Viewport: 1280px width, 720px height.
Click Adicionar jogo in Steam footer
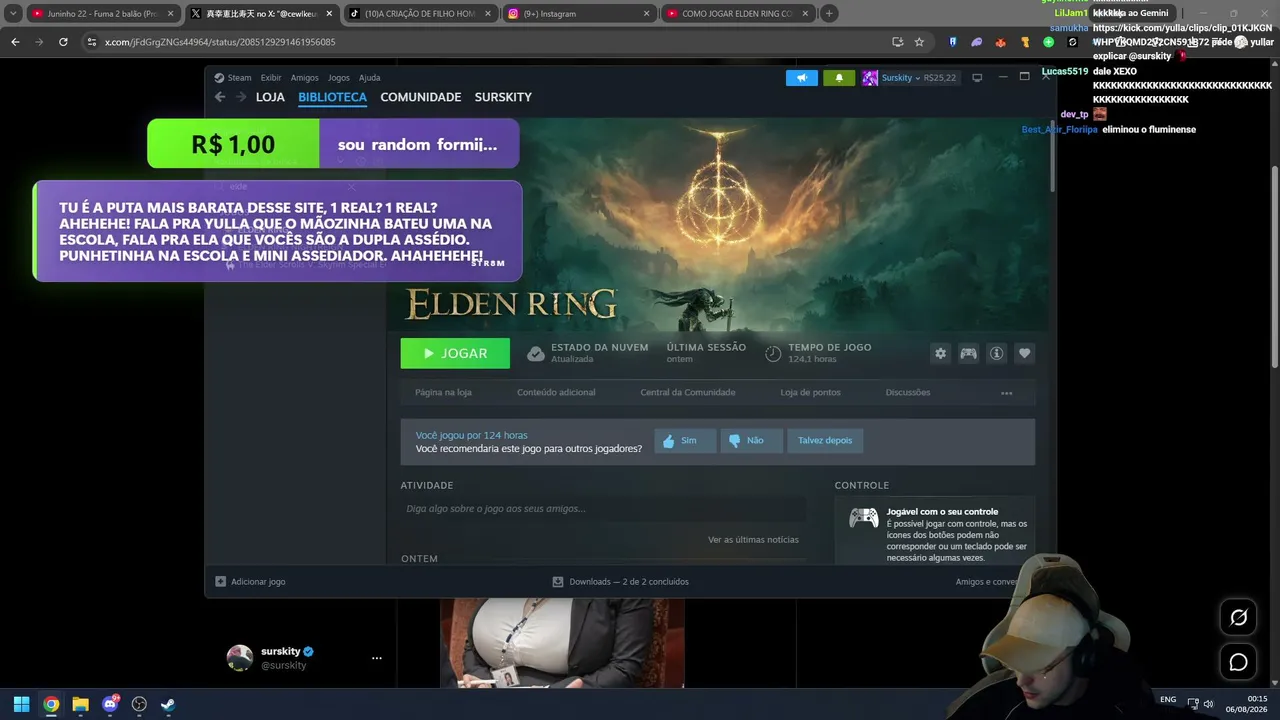250,582
